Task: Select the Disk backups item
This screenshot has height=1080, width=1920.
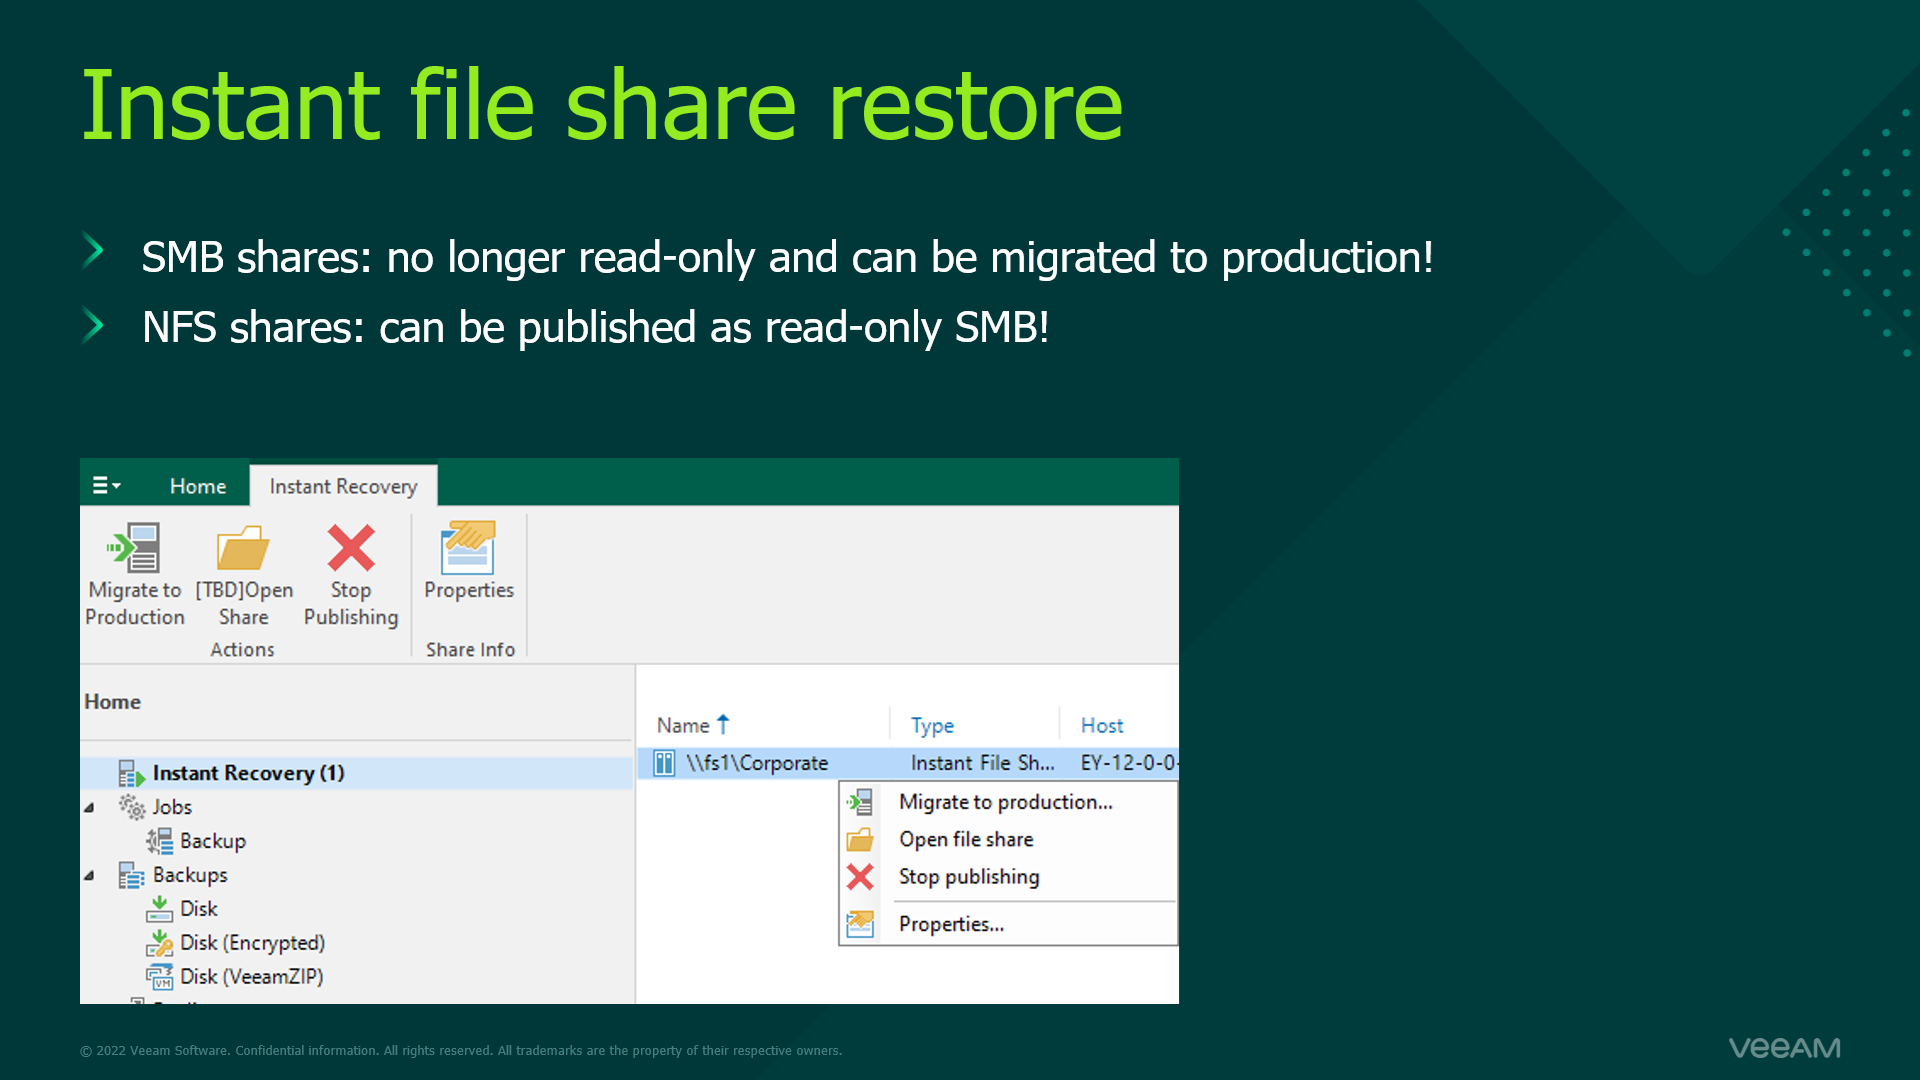Action: (199, 909)
